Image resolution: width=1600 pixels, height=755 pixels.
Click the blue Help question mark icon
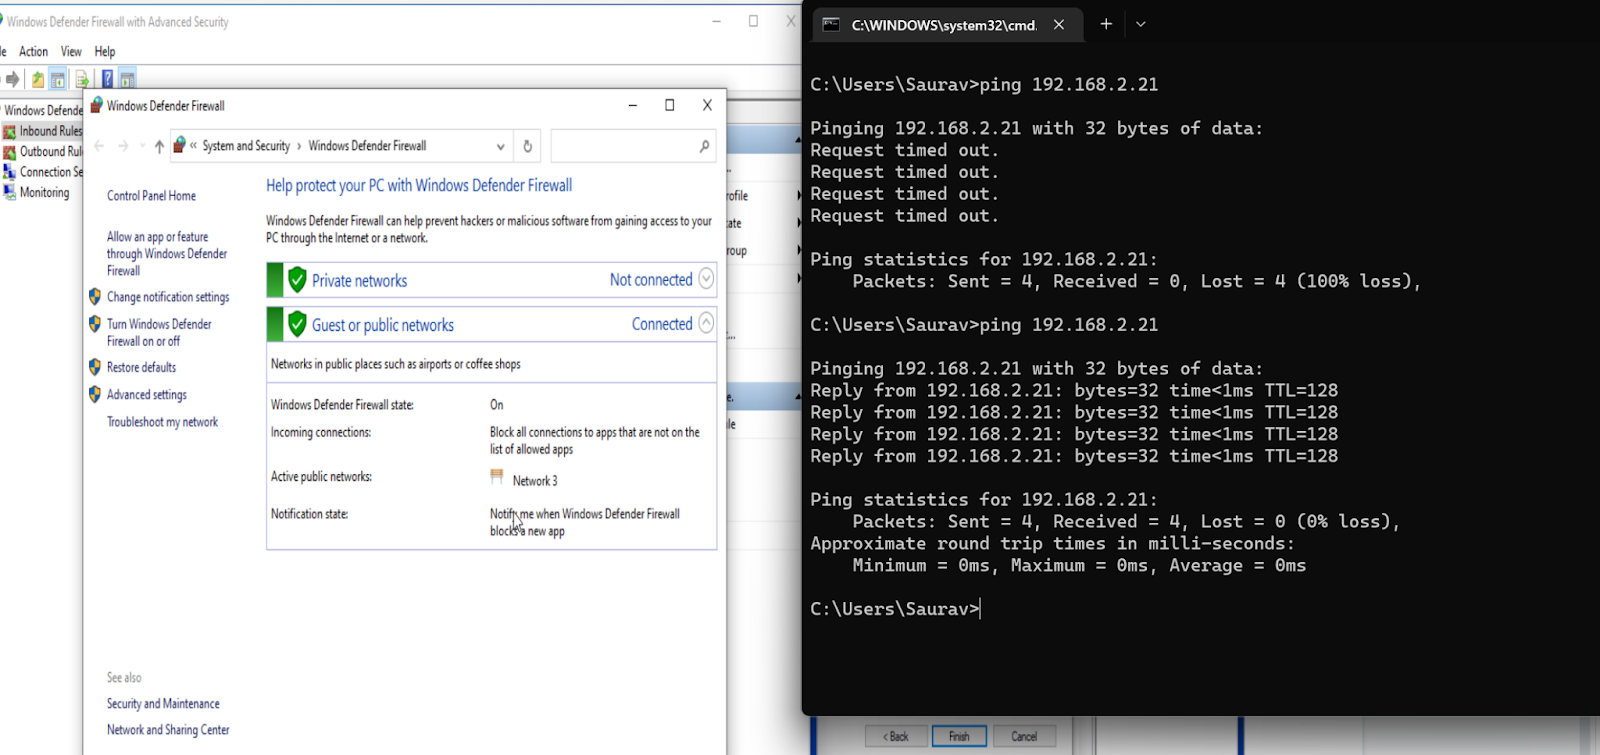tap(107, 80)
